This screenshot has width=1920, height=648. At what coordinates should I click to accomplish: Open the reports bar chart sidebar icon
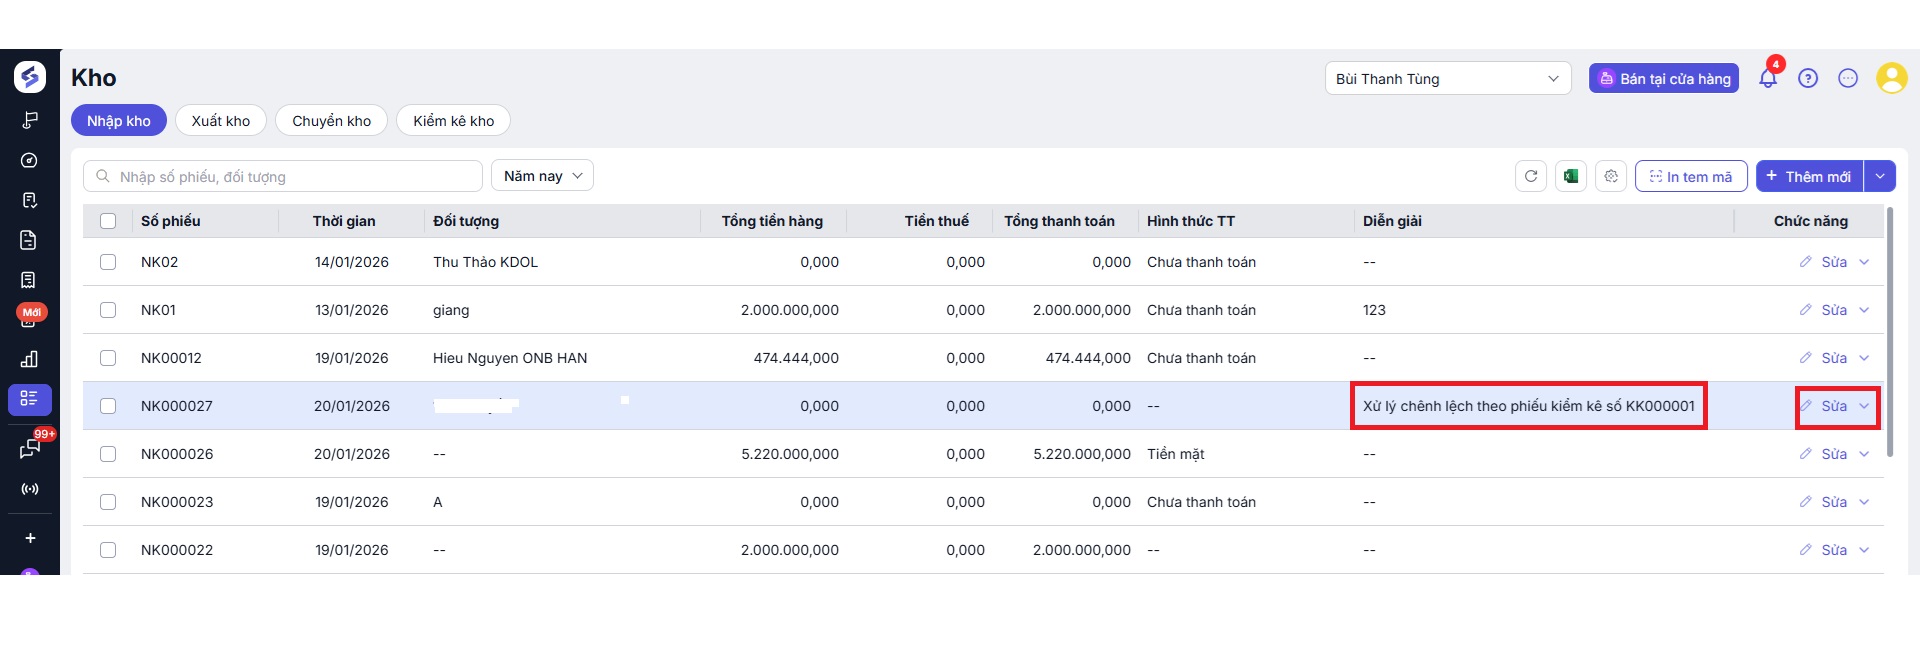pyautogui.click(x=29, y=359)
